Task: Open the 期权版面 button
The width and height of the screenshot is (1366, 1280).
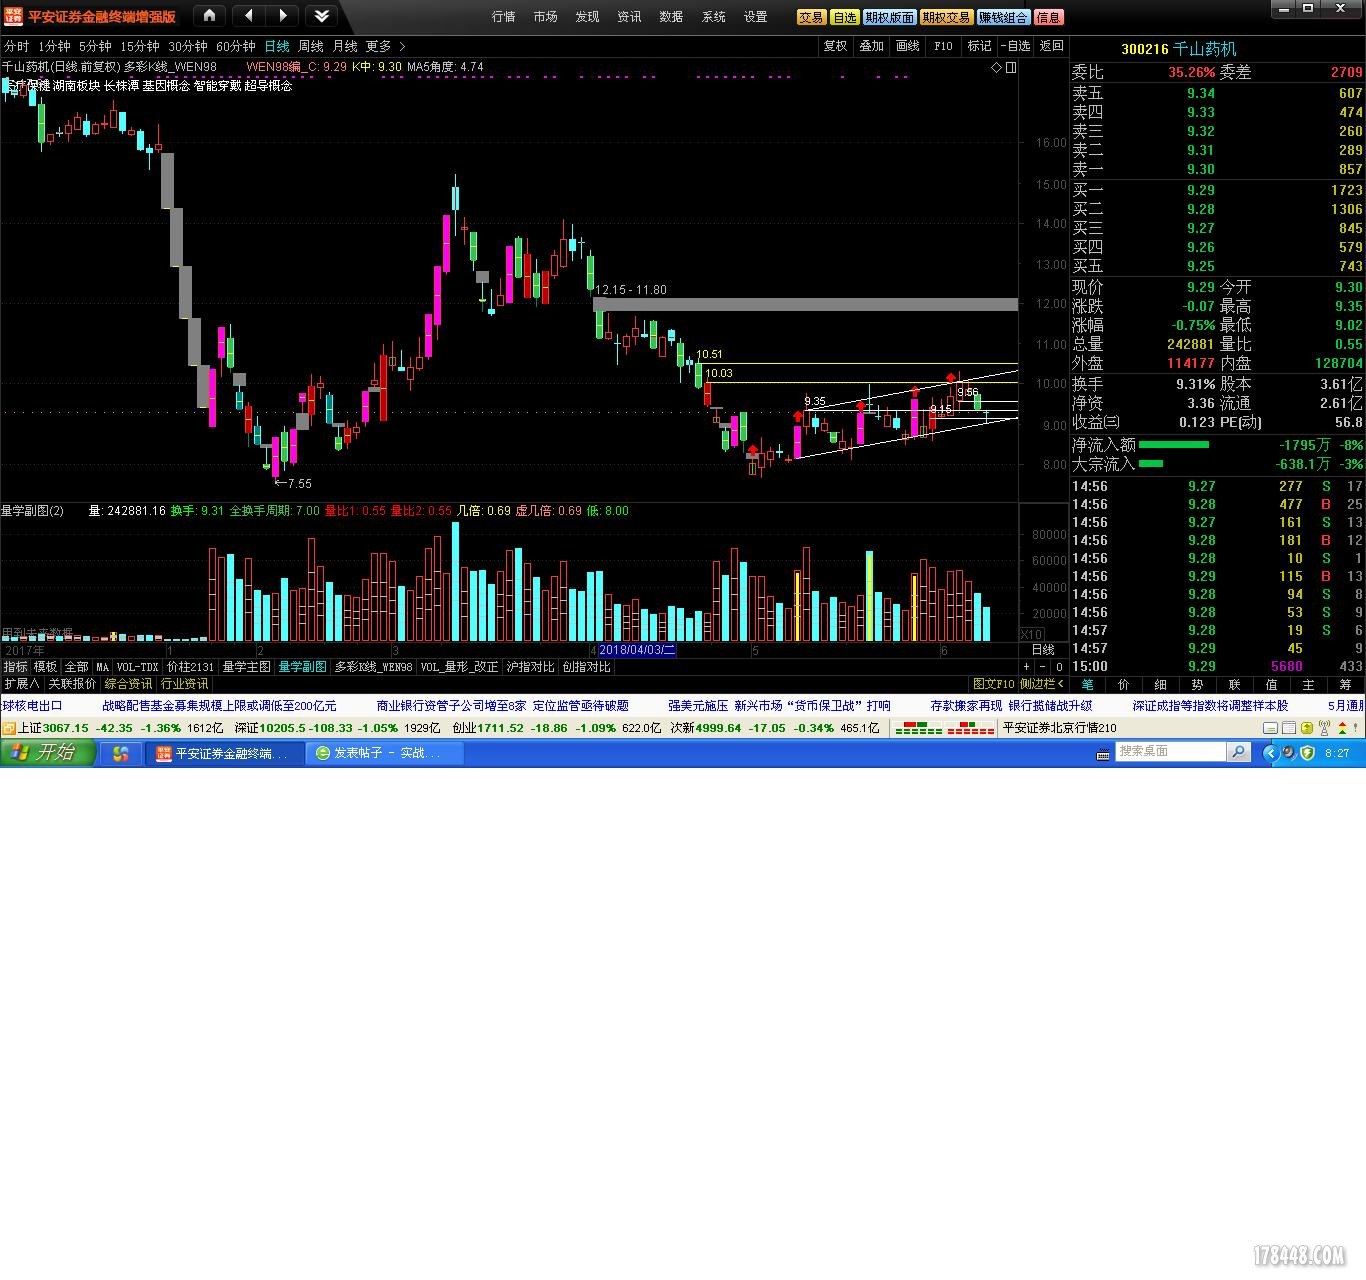Action: coord(890,17)
